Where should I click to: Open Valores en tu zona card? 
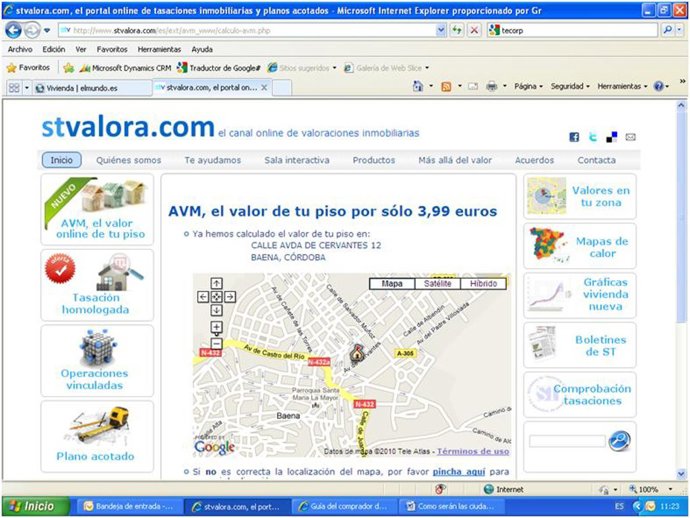[x=580, y=196]
